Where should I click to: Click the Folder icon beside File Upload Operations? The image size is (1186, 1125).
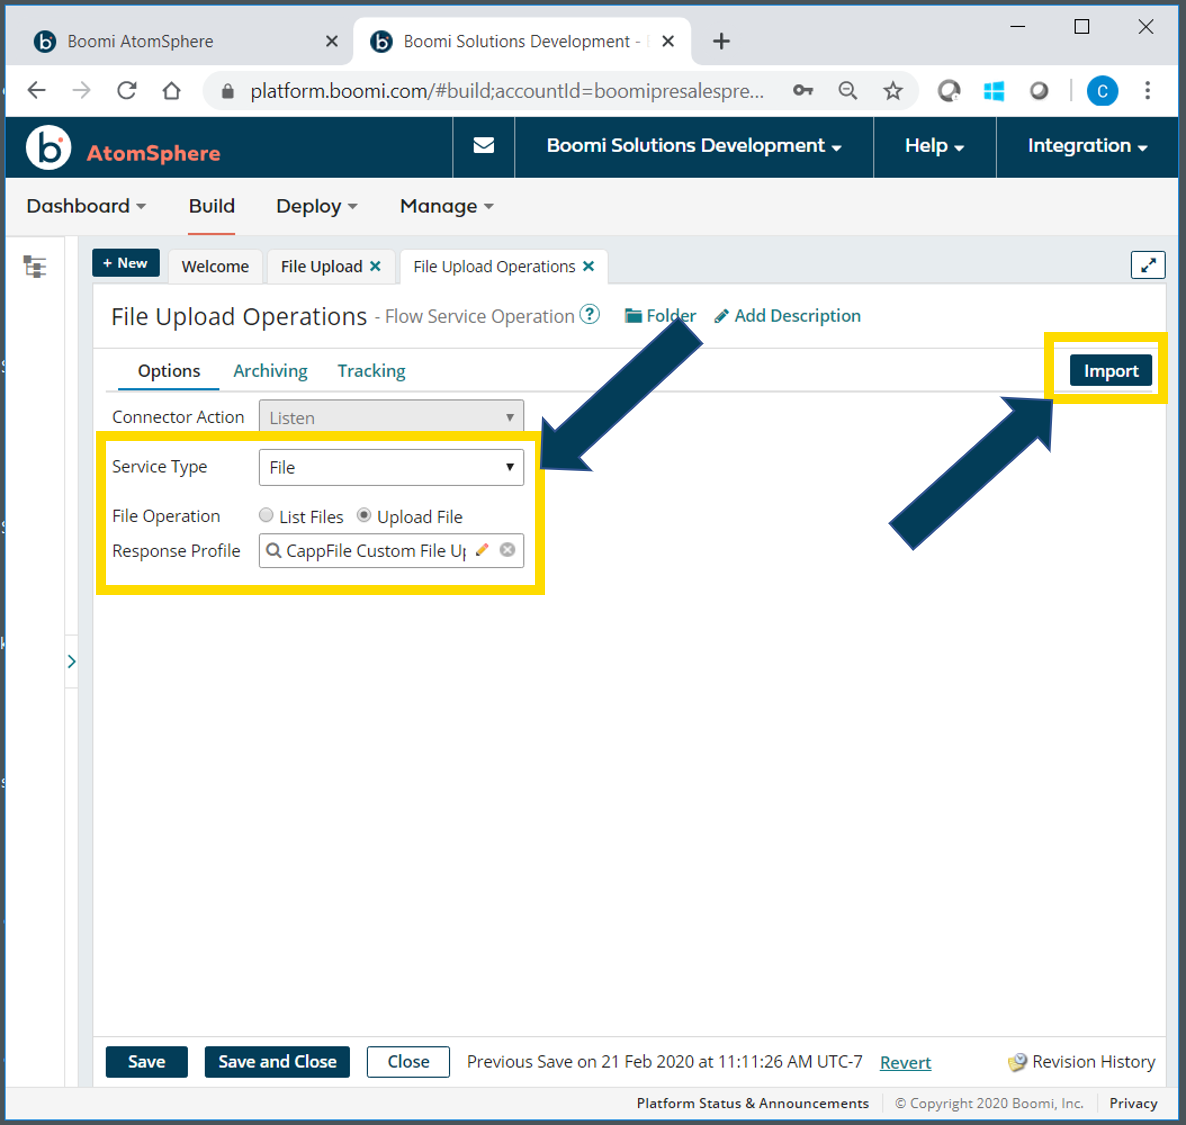pos(632,315)
